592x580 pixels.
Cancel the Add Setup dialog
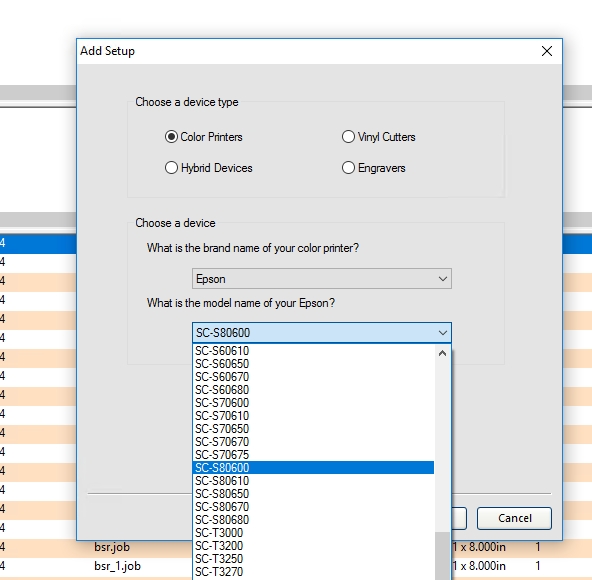(514, 518)
